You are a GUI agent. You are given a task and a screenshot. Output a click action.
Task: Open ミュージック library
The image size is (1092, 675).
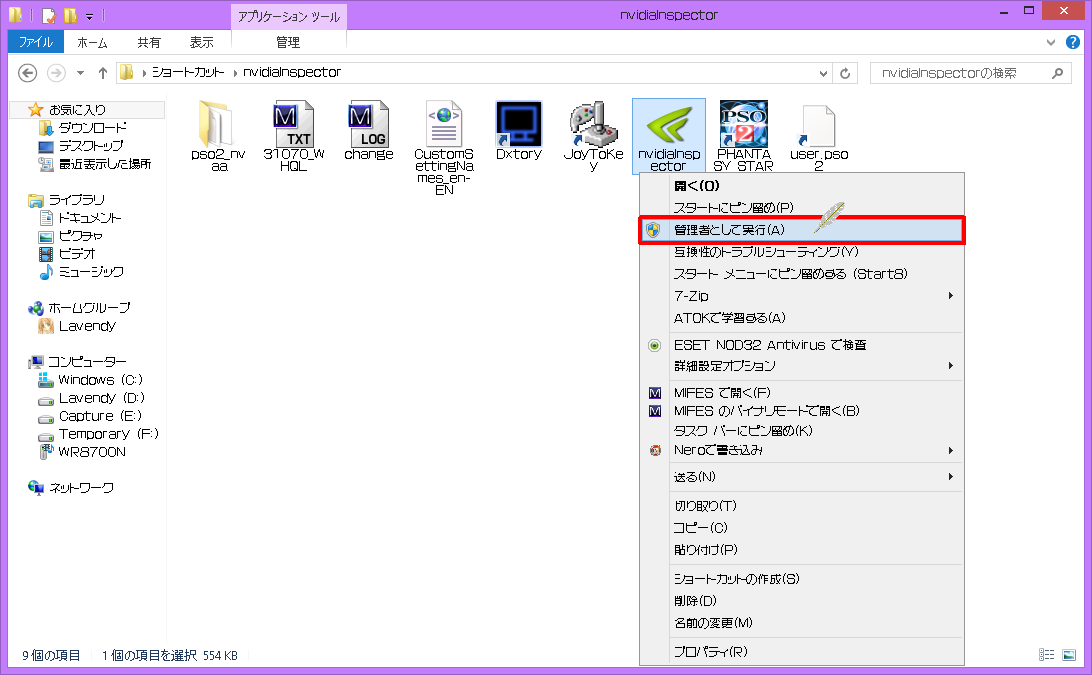[x=91, y=272]
